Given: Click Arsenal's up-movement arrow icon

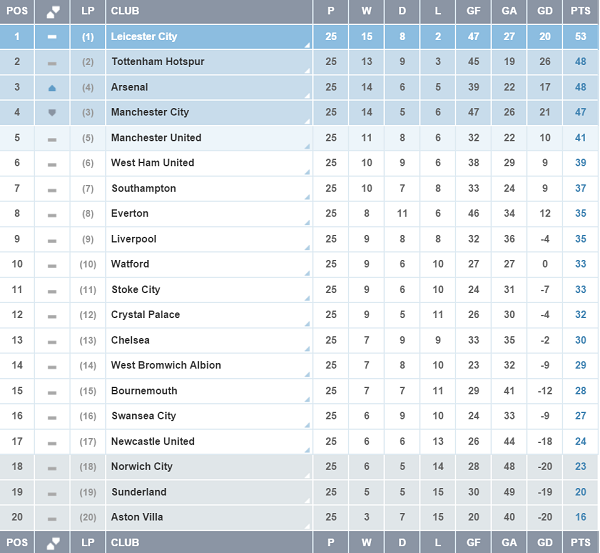Looking at the screenshot, I should 52,87.
